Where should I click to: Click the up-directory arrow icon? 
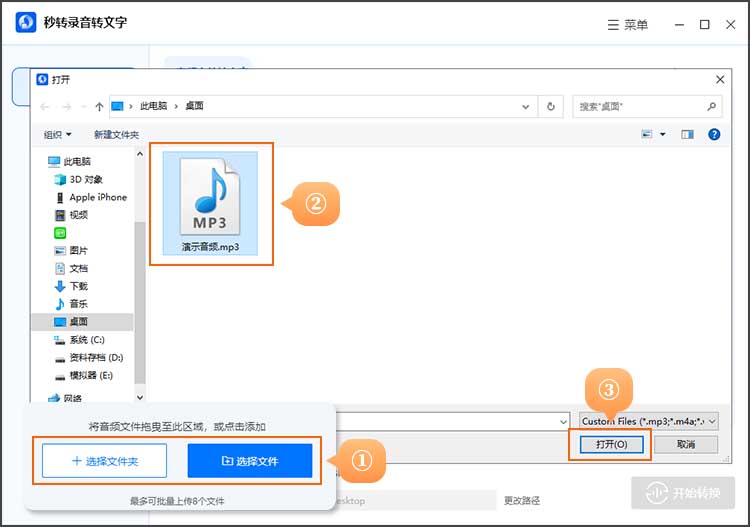click(x=99, y=105)
